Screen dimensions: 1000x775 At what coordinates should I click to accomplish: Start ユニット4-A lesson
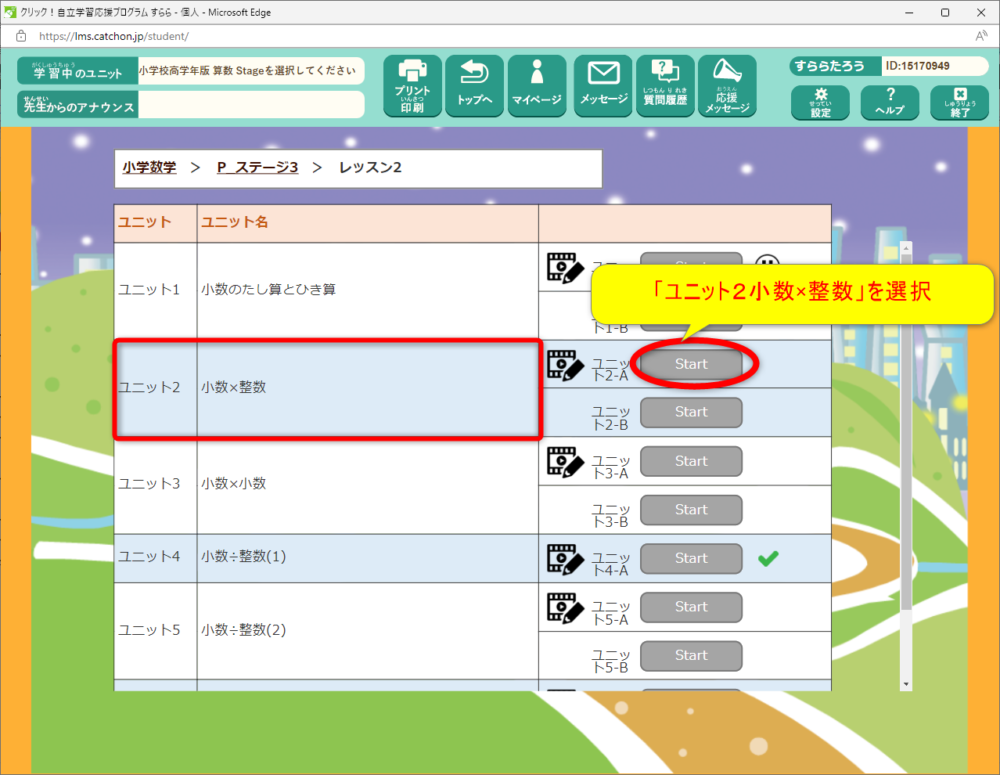(x=691, y=559)
